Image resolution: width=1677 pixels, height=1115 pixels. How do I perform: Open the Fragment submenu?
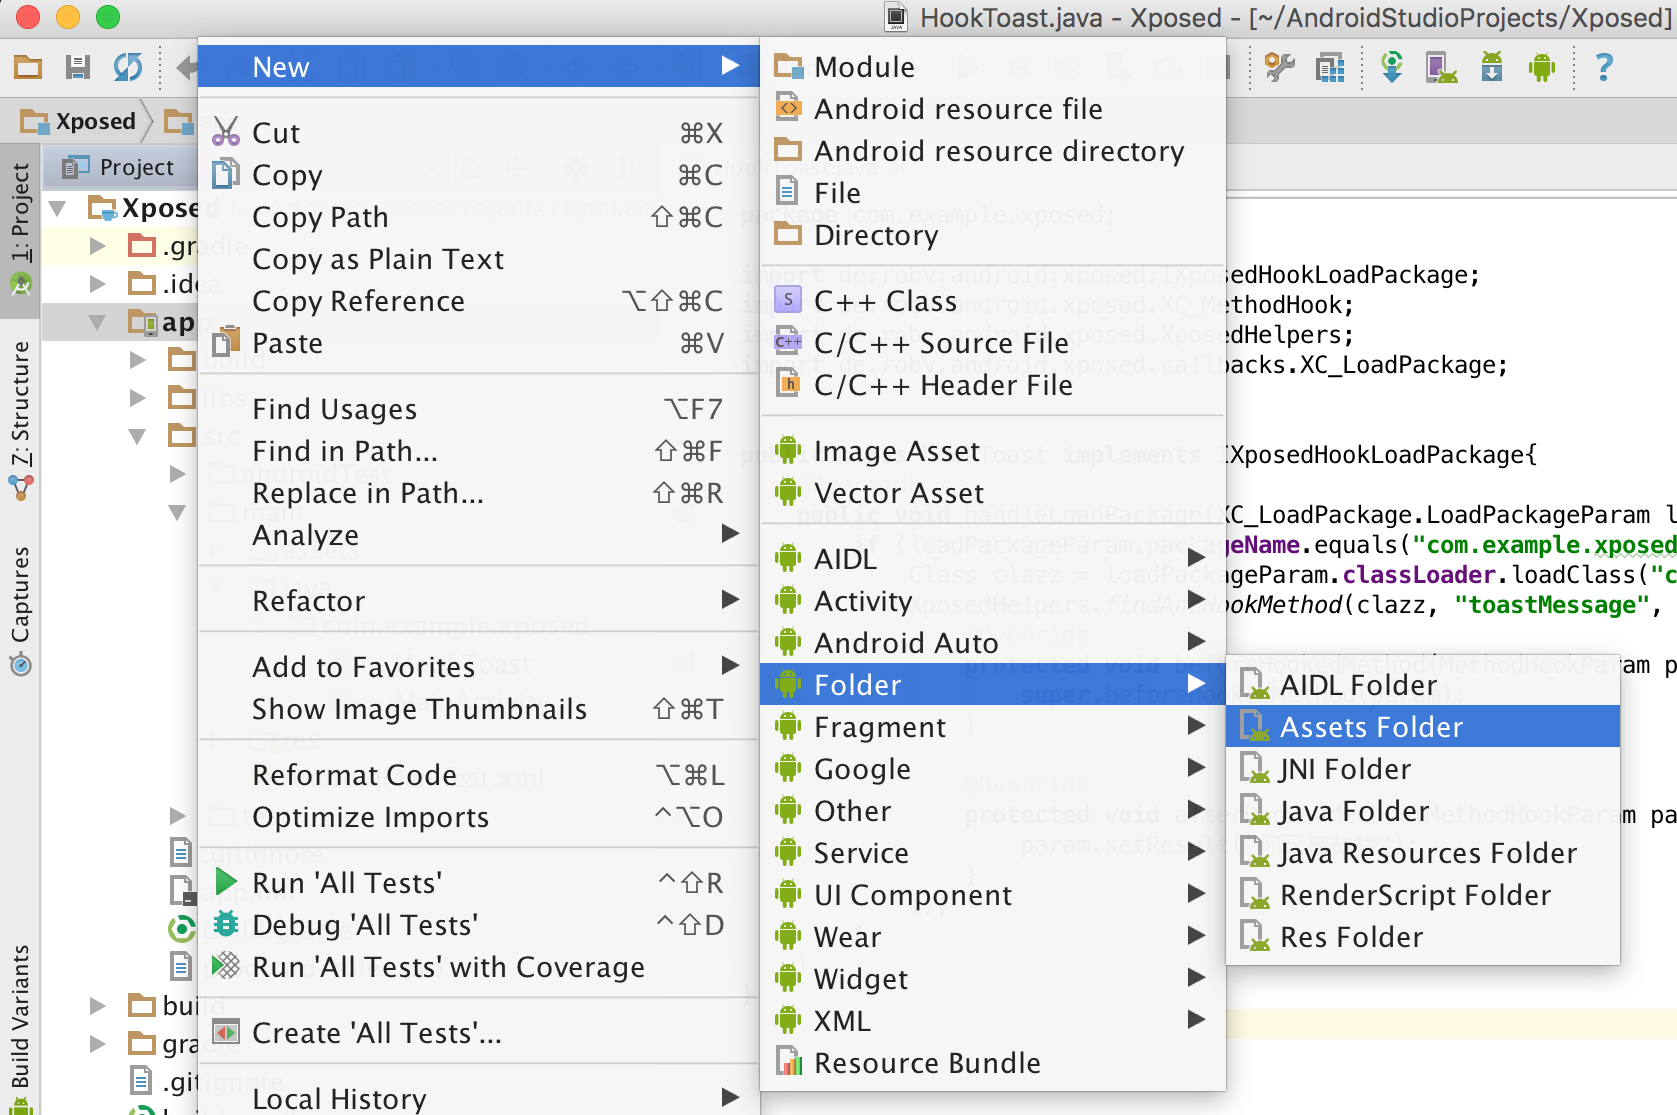[x=993, y=727]
